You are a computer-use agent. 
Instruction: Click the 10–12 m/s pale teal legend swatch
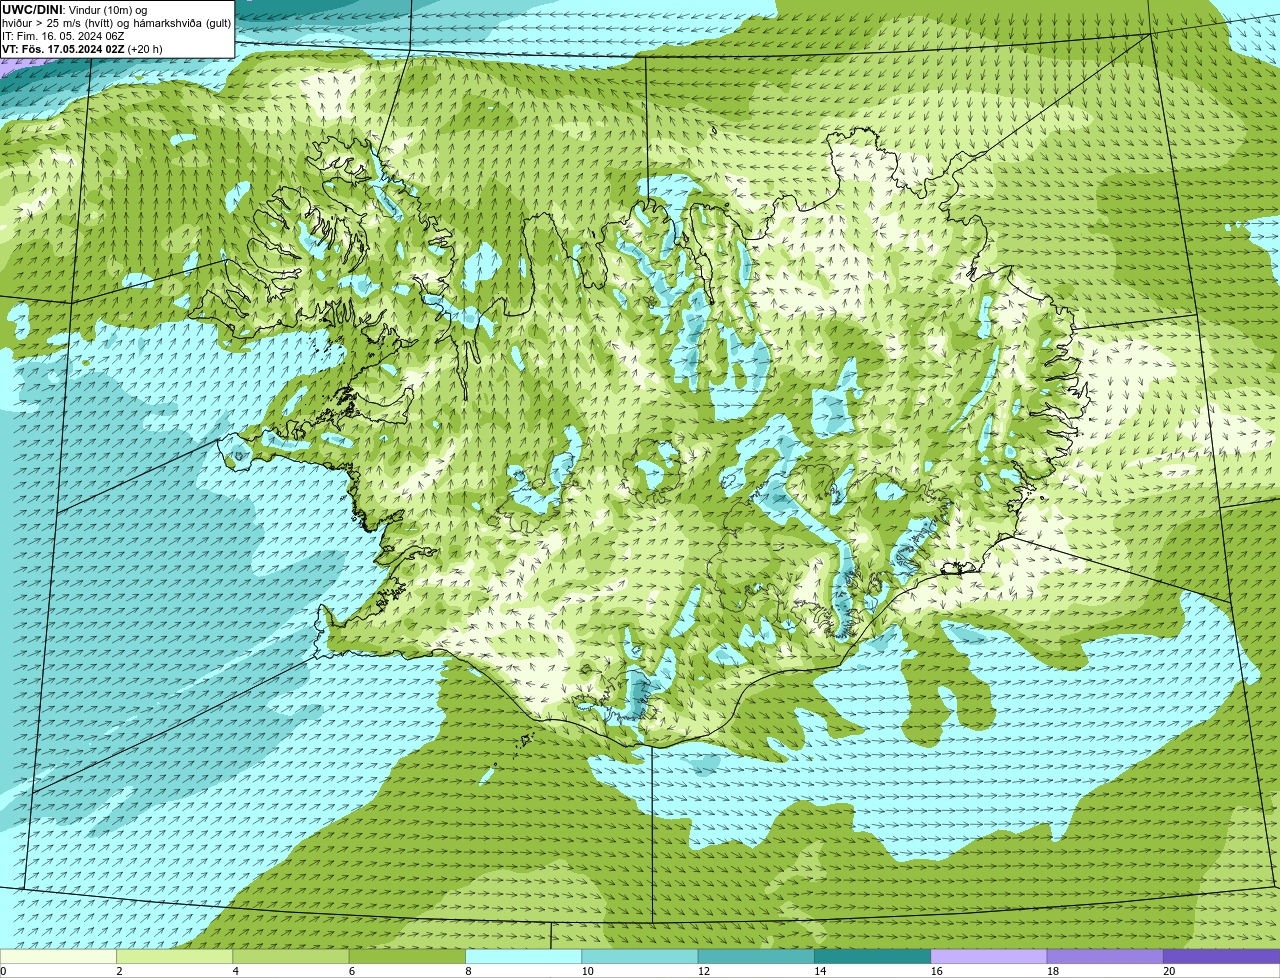coord(640,956)
